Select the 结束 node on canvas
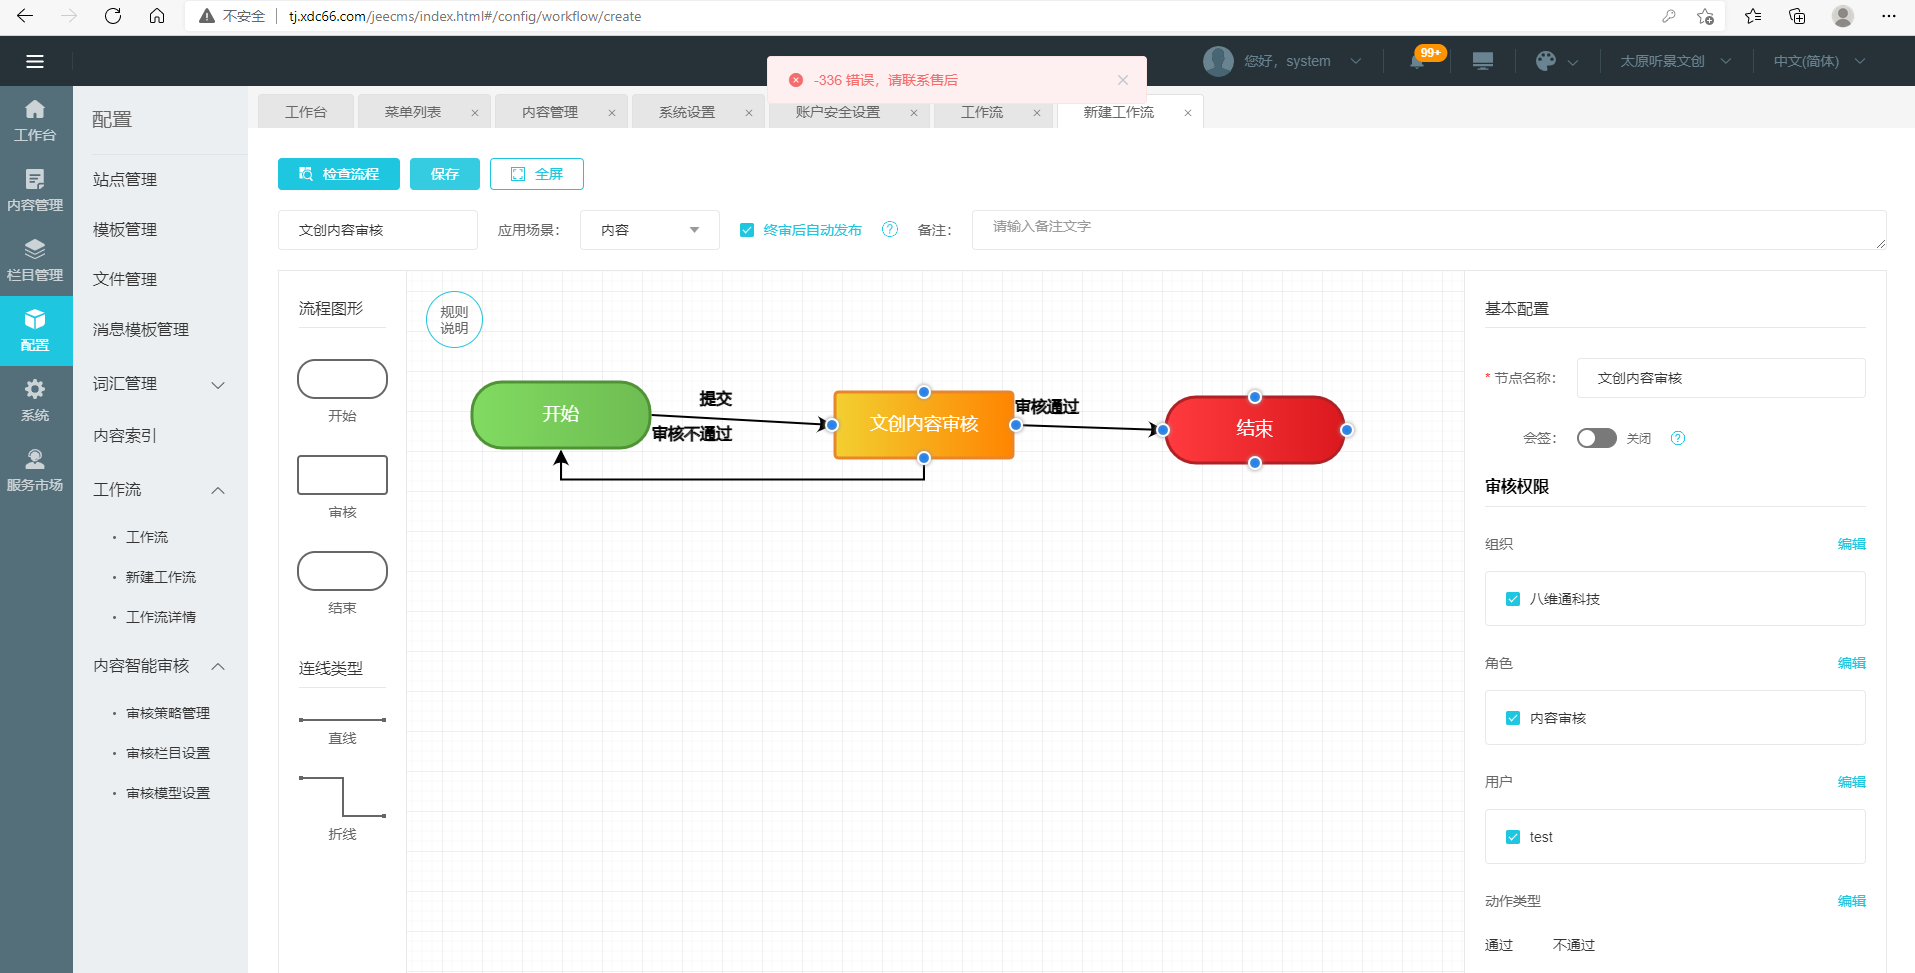This screenshot has width=1915, height=973. point(1254,429)
